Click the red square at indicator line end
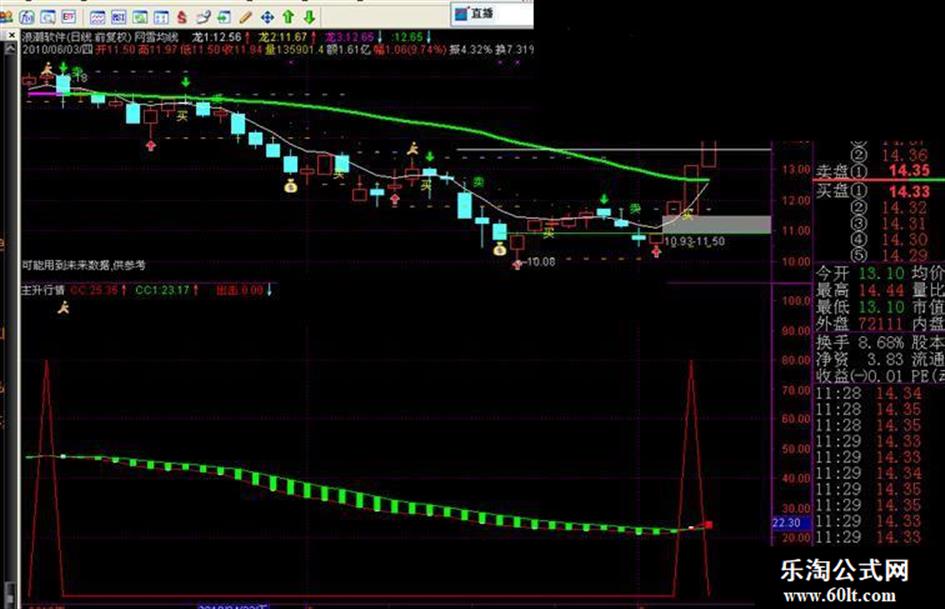The height and width of the screenshot is (609, 945). (x=709, y=525)
